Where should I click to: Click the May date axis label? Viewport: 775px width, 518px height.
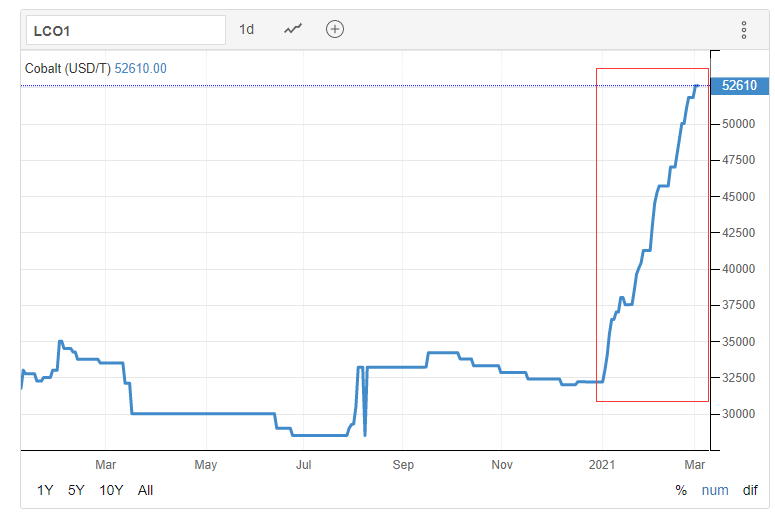click(x=206, y=465)
